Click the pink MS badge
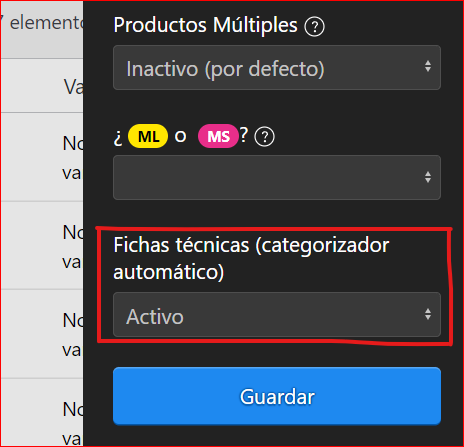The height and width of the screenshot is (447, 464). [218, 136]
